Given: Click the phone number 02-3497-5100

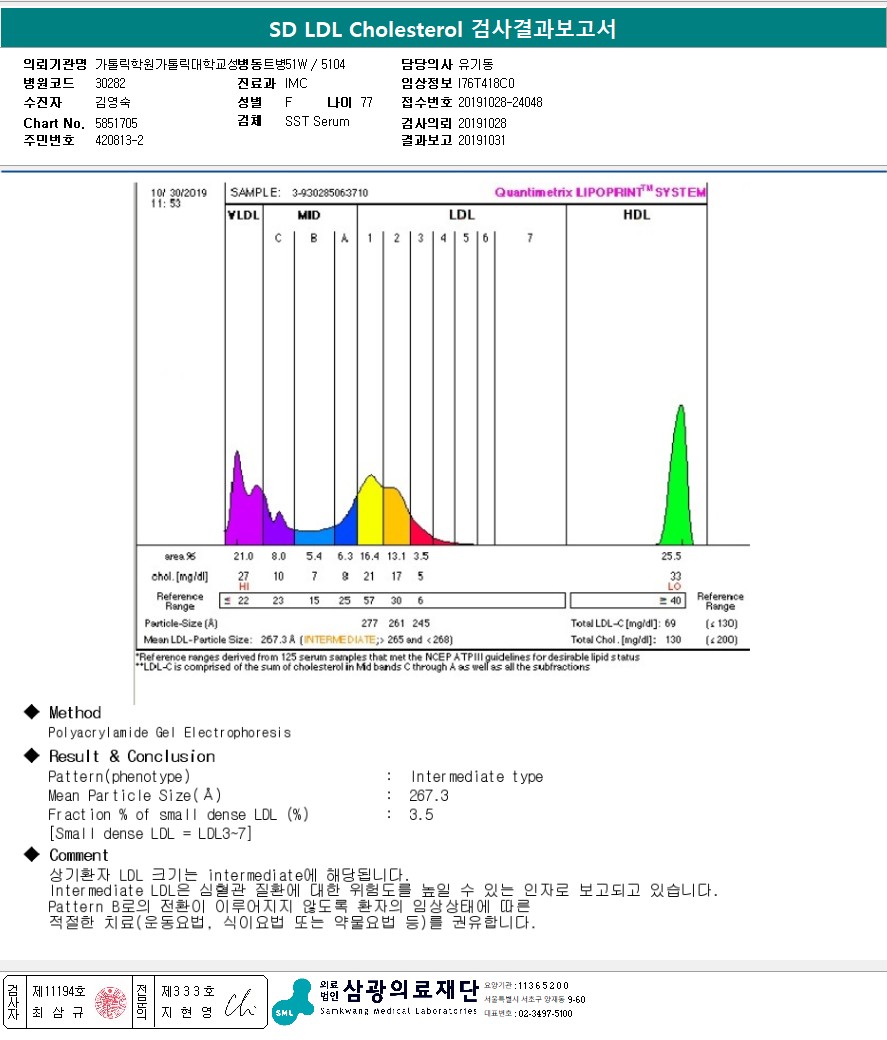Looking at the screenshot, I should 545,1014.
